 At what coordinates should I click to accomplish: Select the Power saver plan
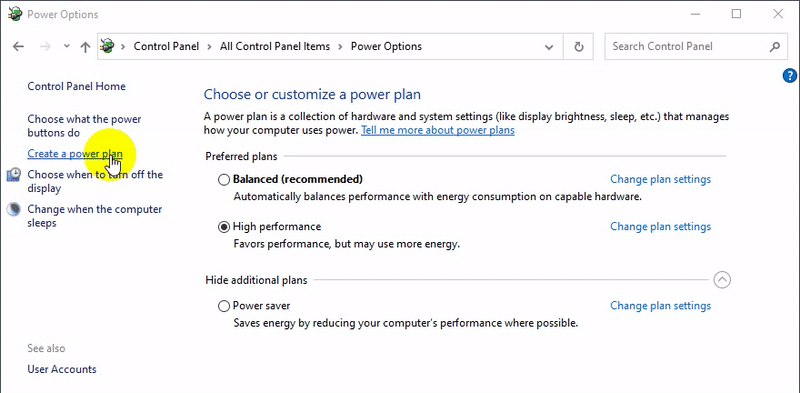[223, 306]
